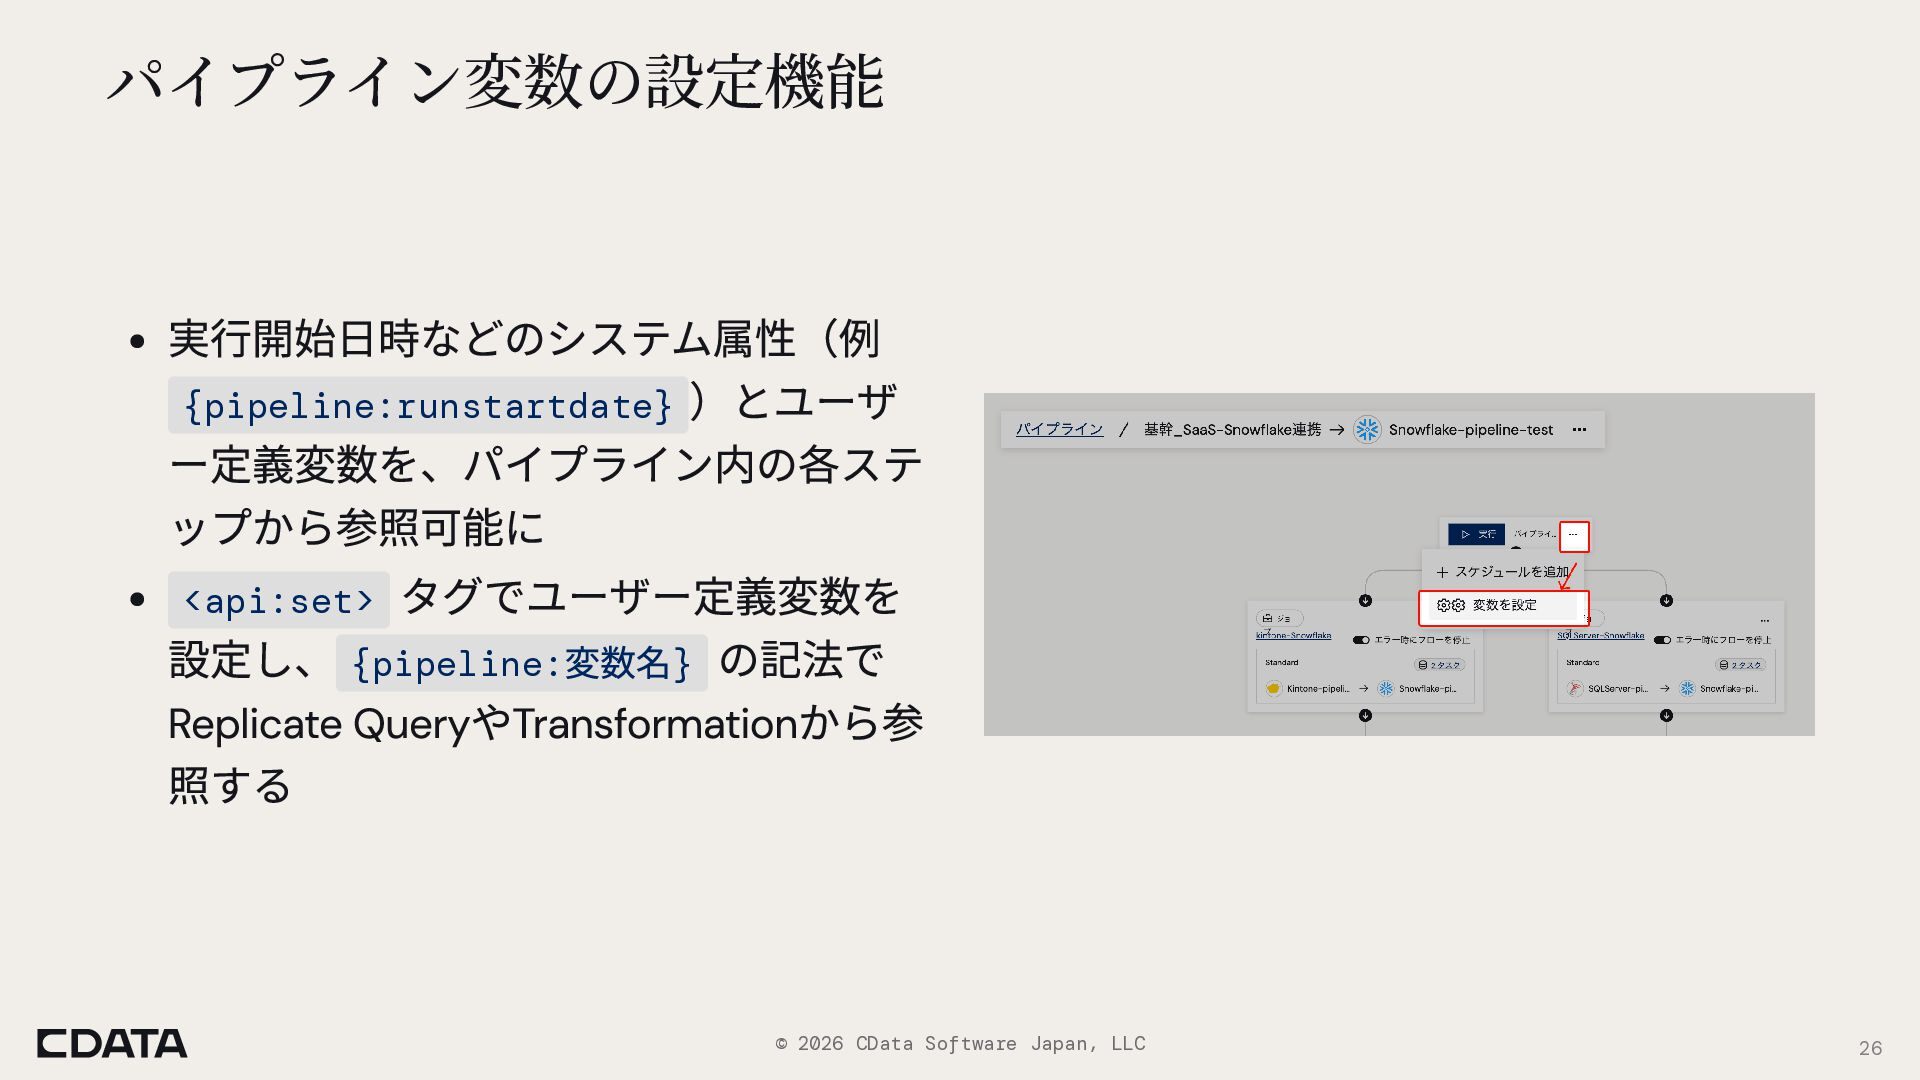Click the Standard label in the kintone-Snowflake card
The image size is (1920, 1080).
[1281, 662]
